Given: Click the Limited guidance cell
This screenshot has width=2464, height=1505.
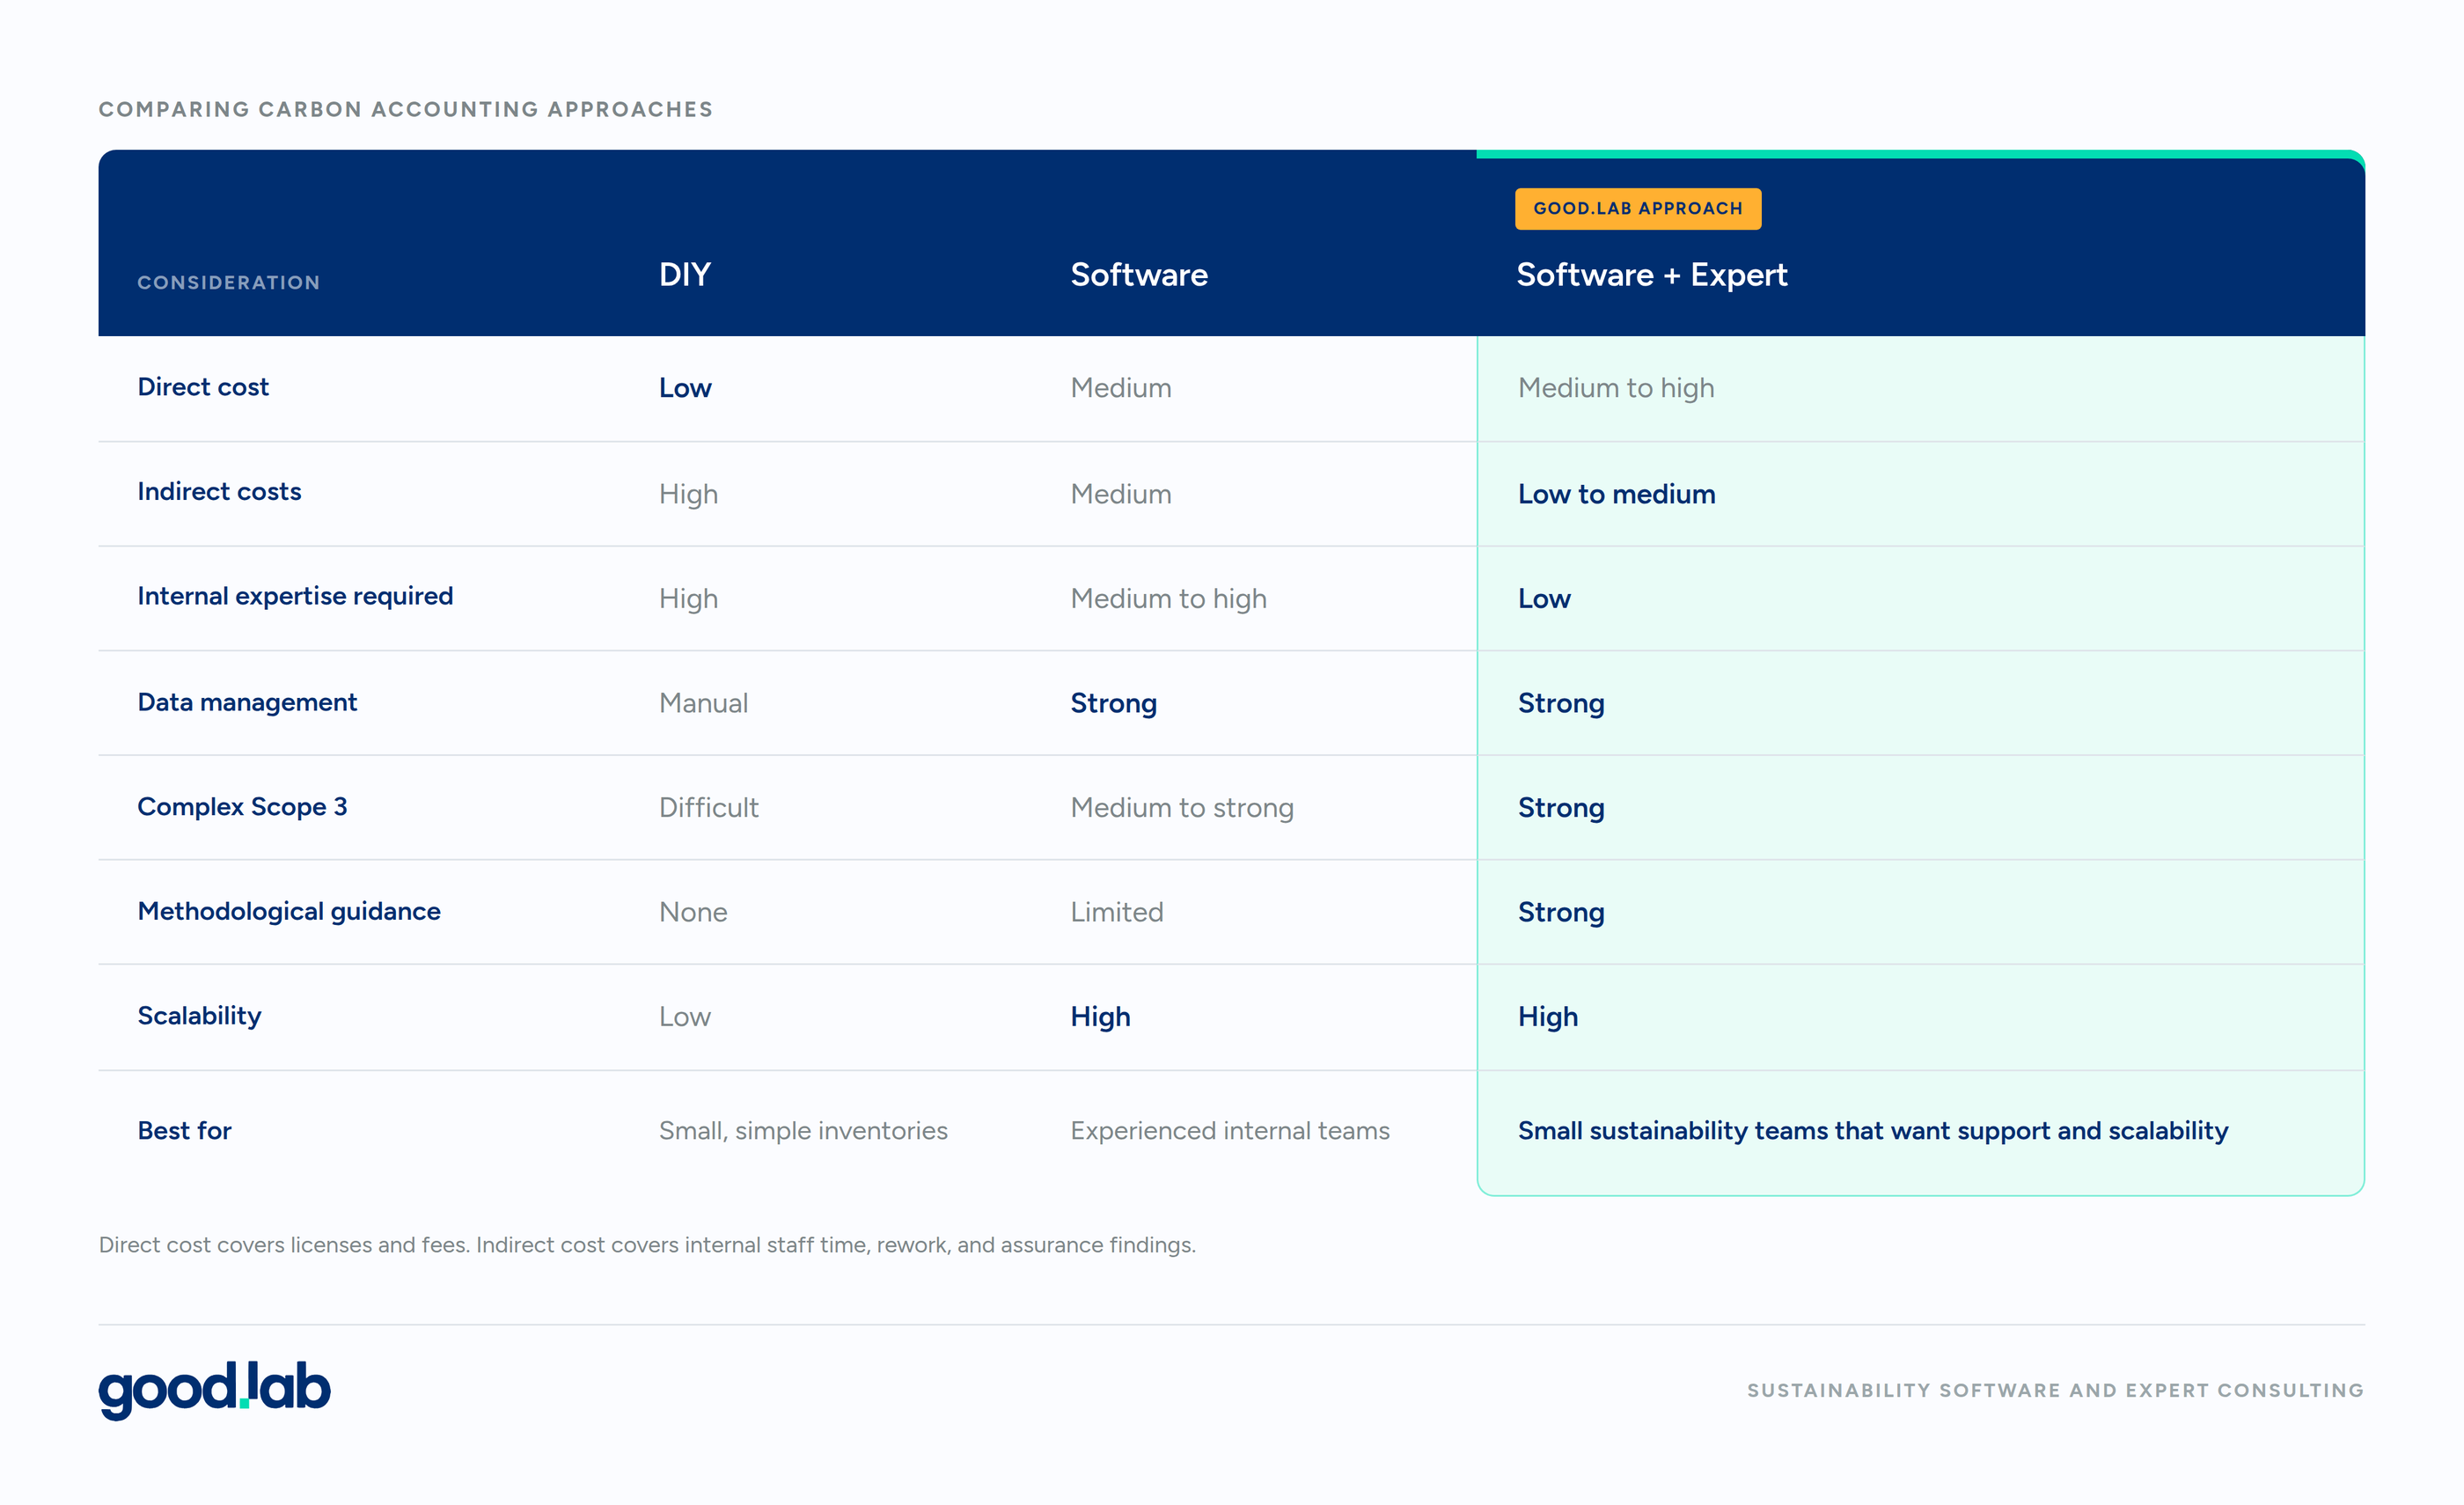Looking at the screenshot, I should [x=1117, y=912].
